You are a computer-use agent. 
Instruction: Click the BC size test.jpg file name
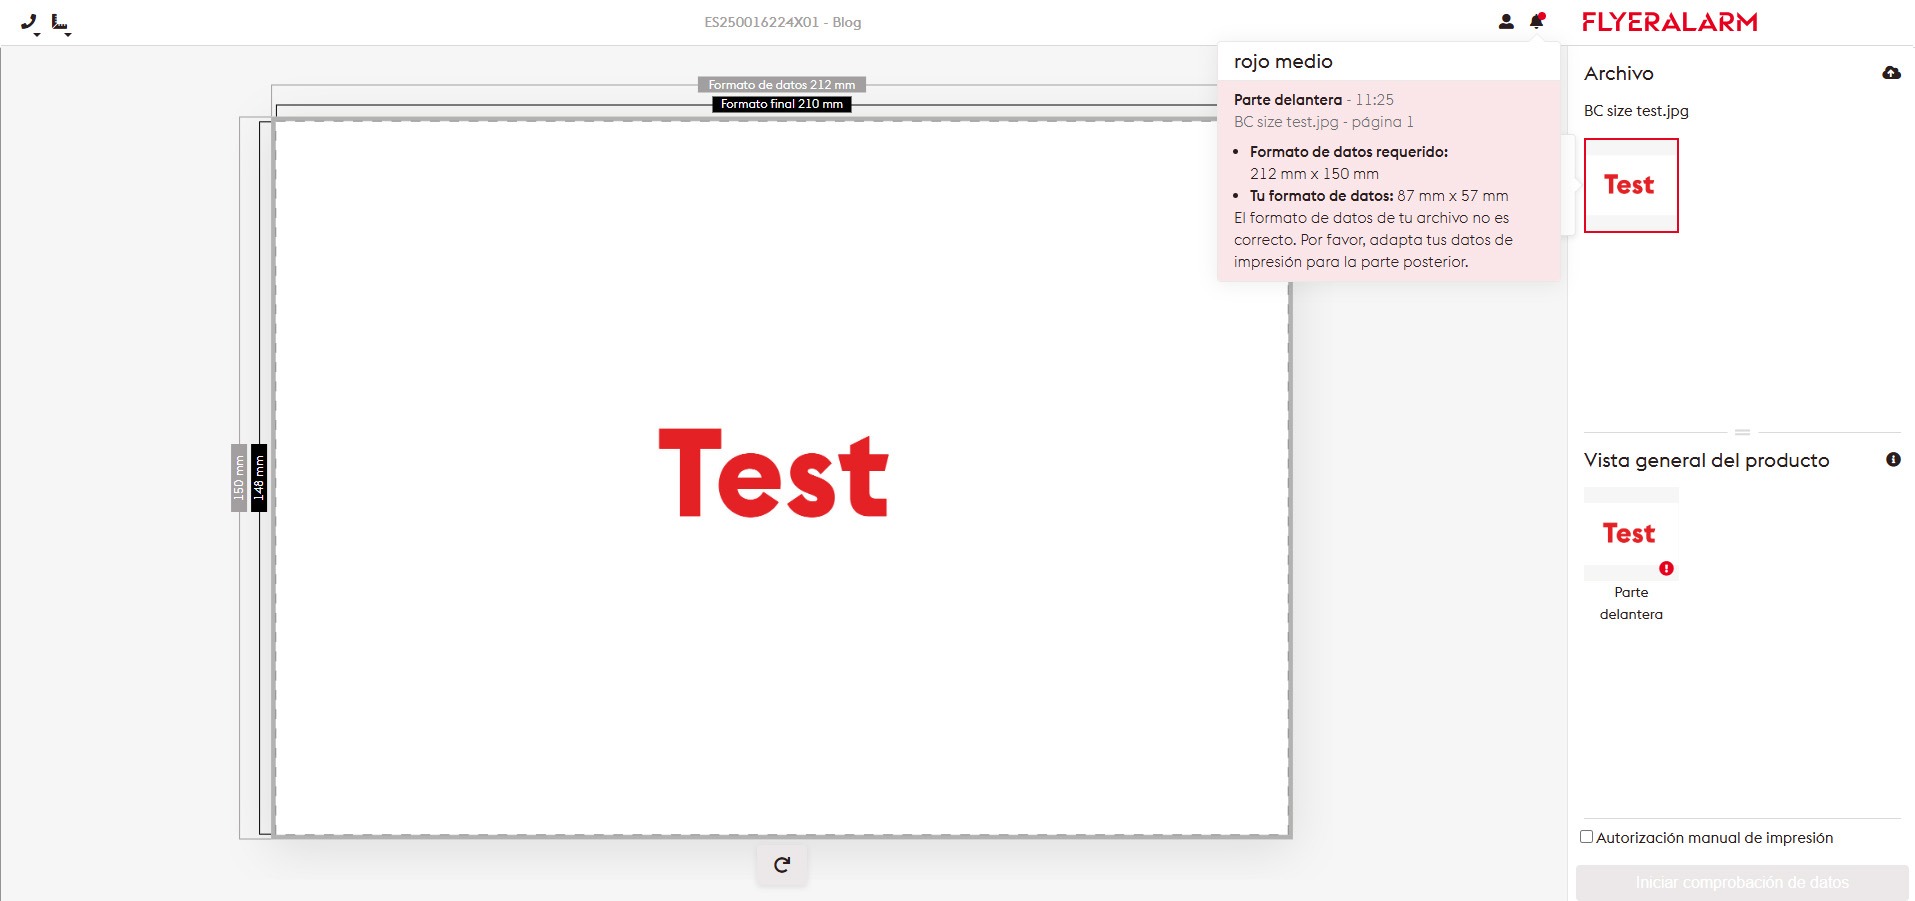click(x=1636, y=111)
